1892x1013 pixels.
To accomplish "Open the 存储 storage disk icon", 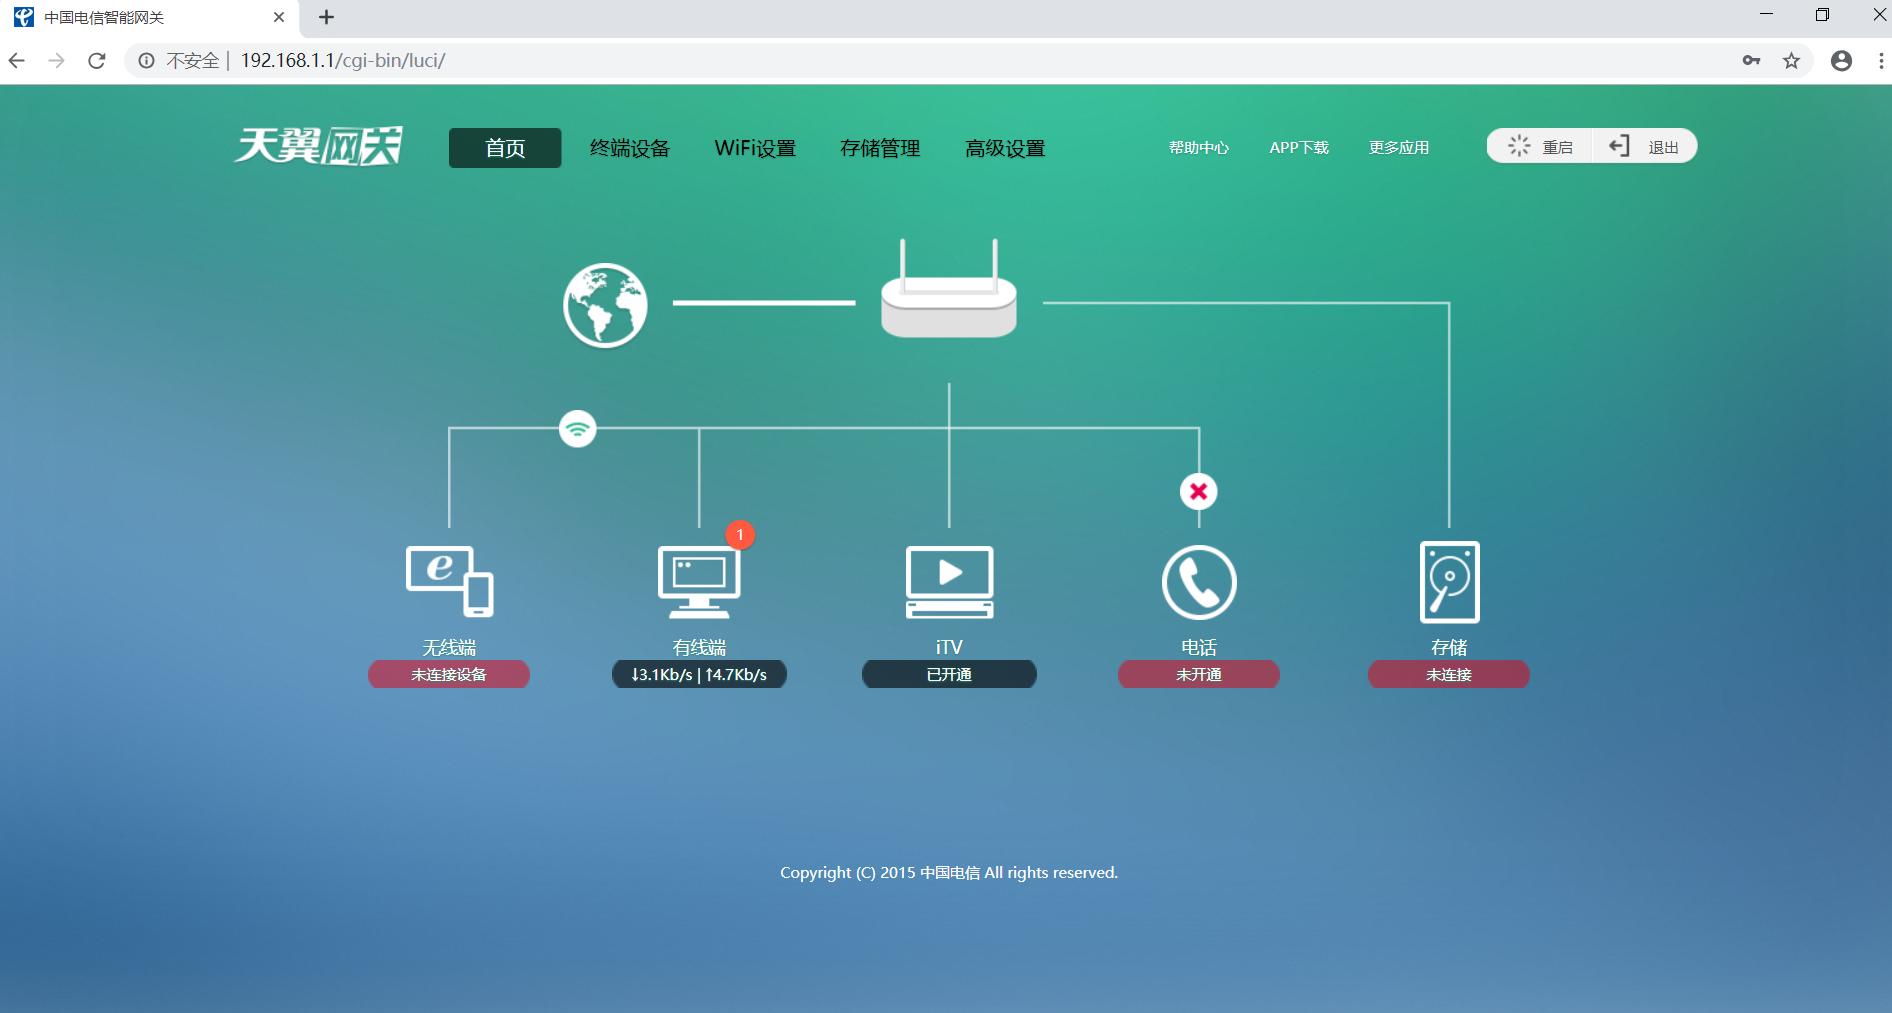I will pos(1448,581).
